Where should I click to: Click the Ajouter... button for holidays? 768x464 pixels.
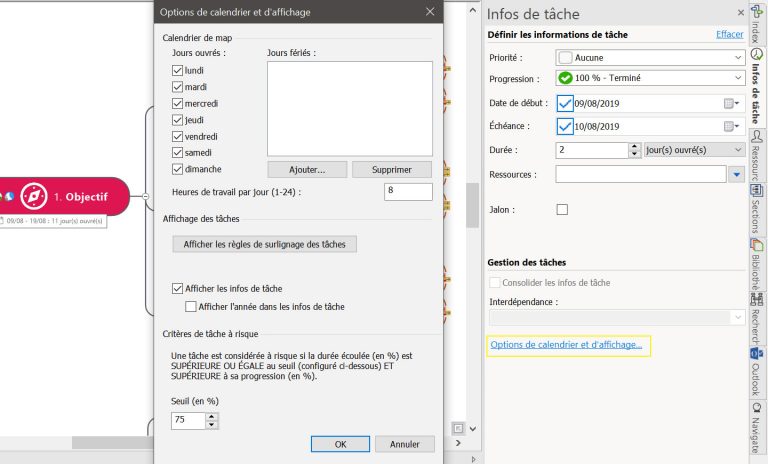coord(306,169)
